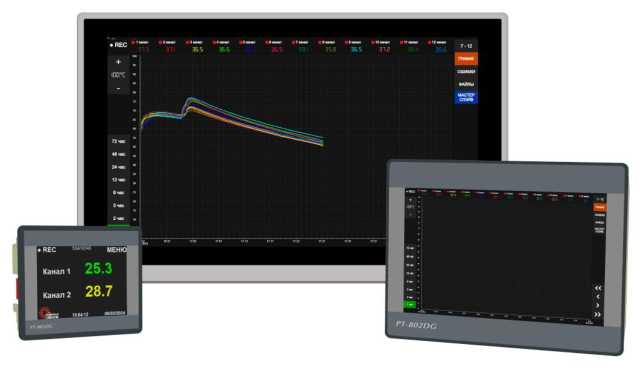Open МЕНЮ on the small device
638x367 pixels.
[x=116, y=249]
